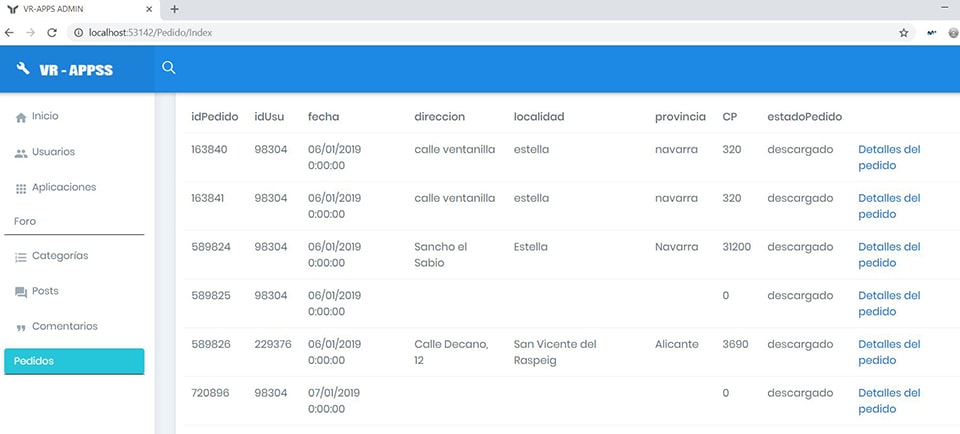View Detalles del pedido for order 589826
The width and height of the screenshot is (960, 434).
pos(888,352)
